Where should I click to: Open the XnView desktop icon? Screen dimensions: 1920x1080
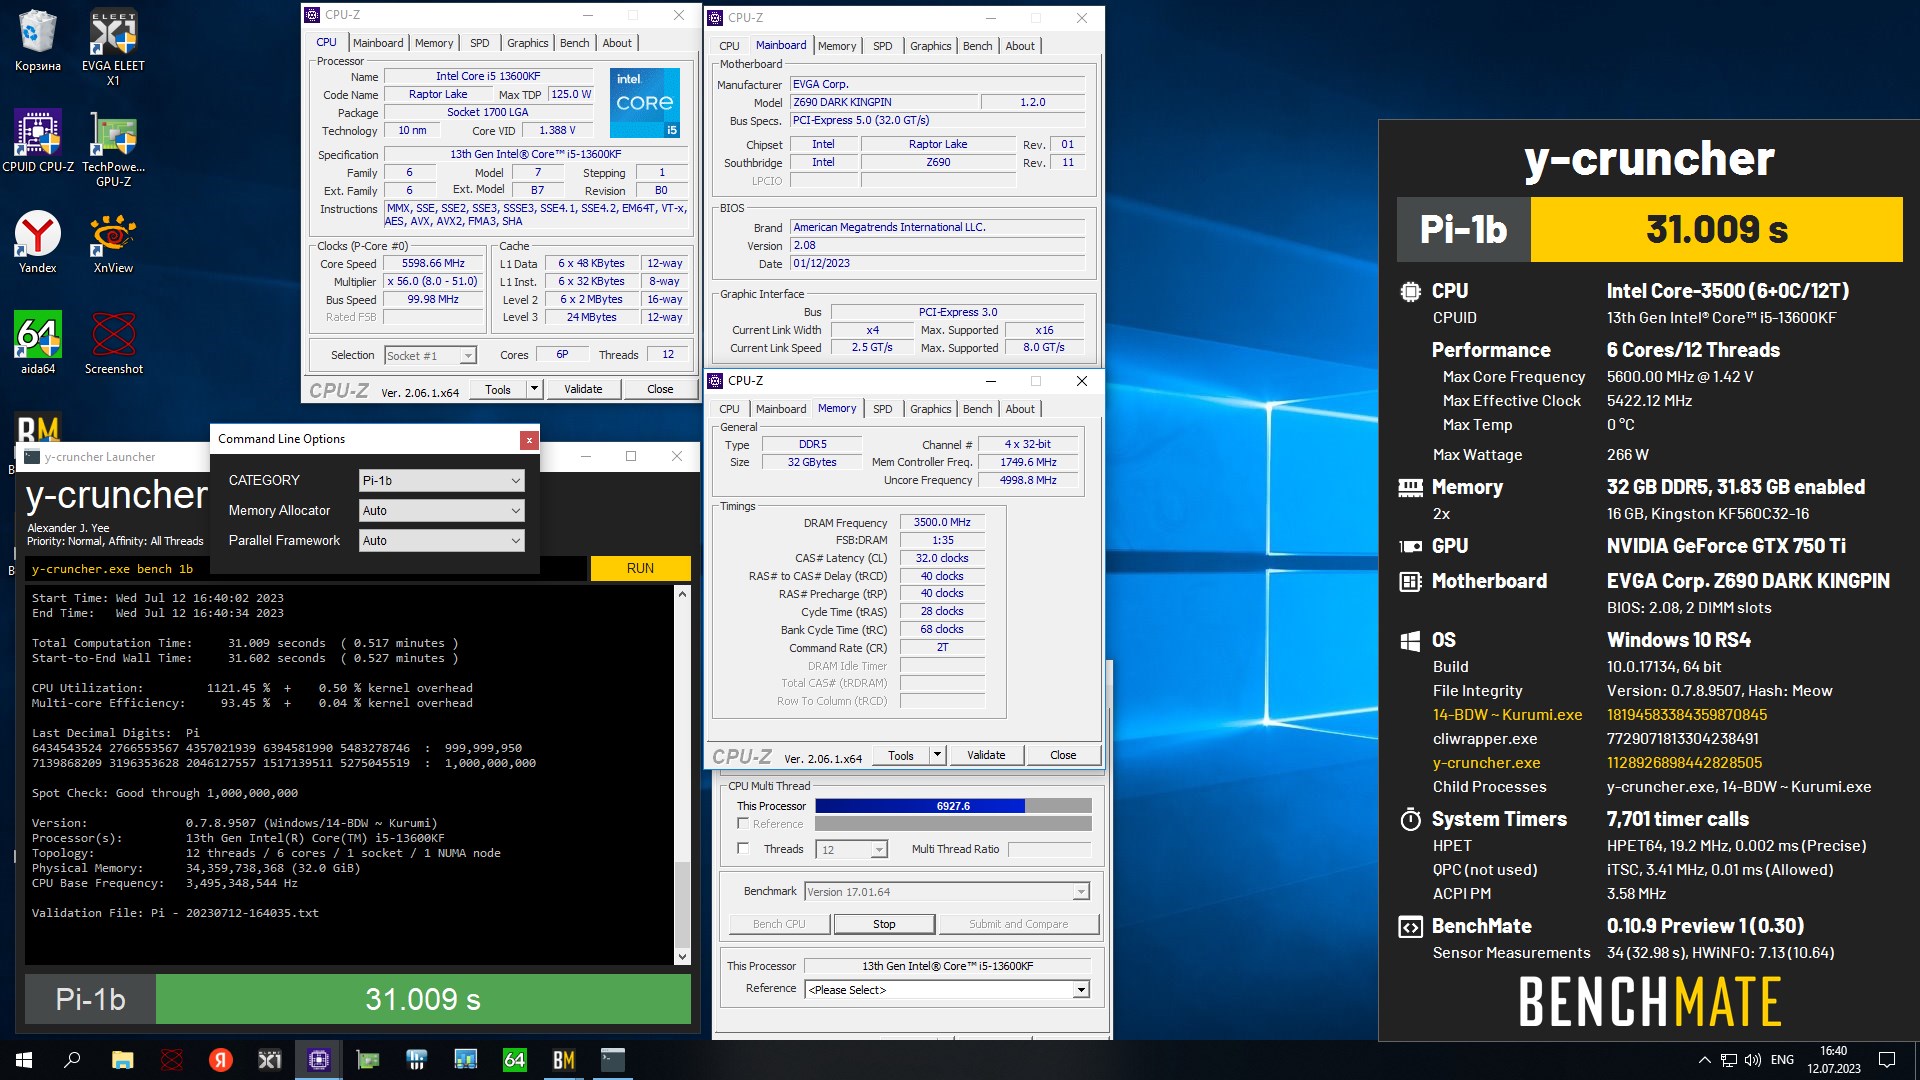pos(113,242)
